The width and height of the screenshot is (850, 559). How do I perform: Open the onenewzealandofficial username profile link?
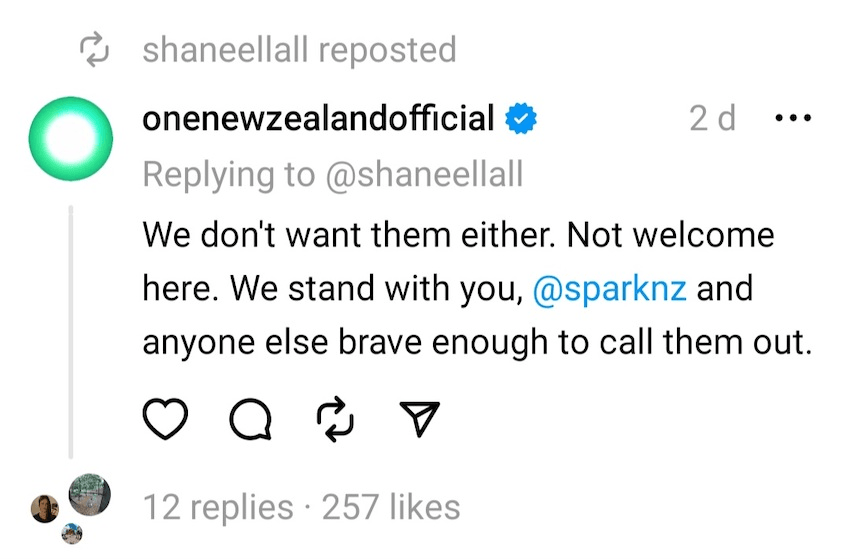[318, 118]
